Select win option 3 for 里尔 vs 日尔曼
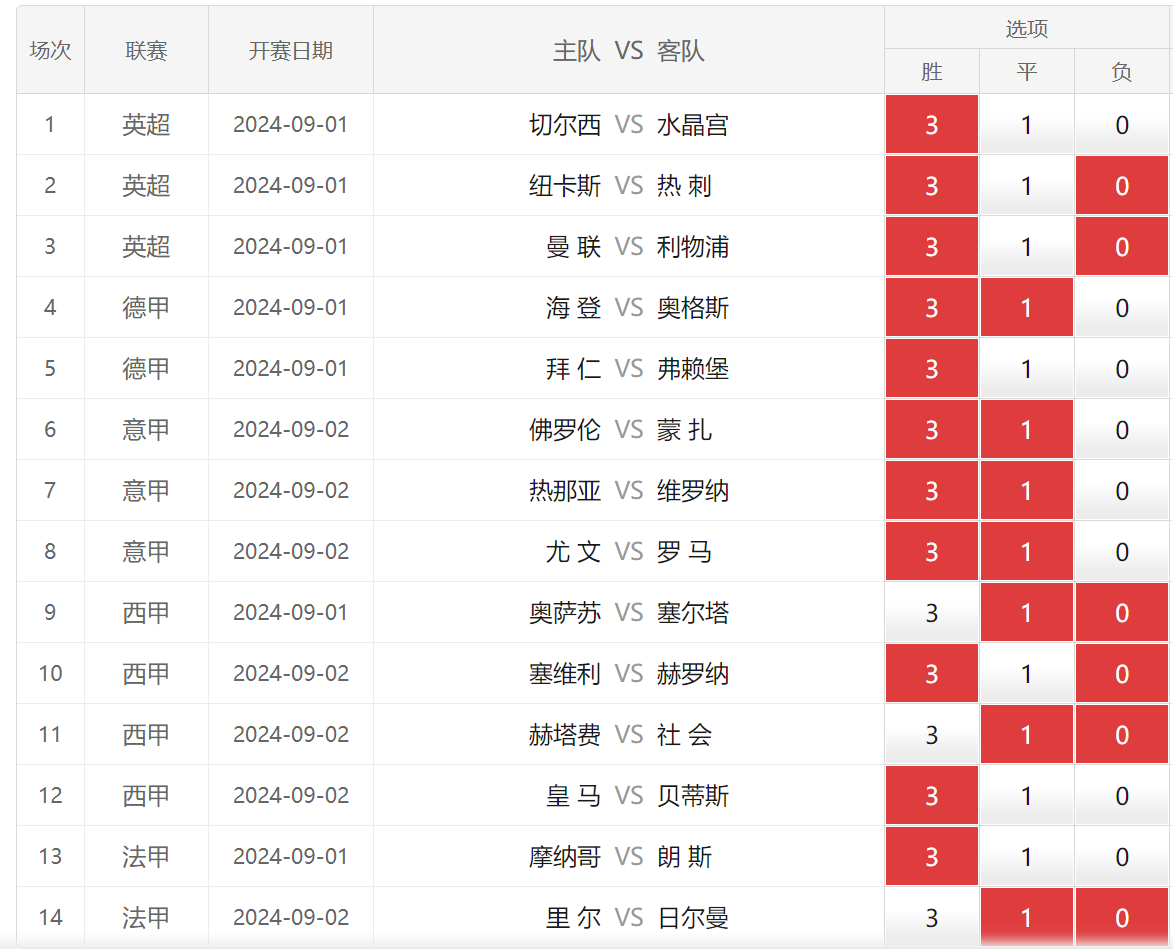Image resolution: width=1173 pixels, height=949 pixels. point(931,917)
